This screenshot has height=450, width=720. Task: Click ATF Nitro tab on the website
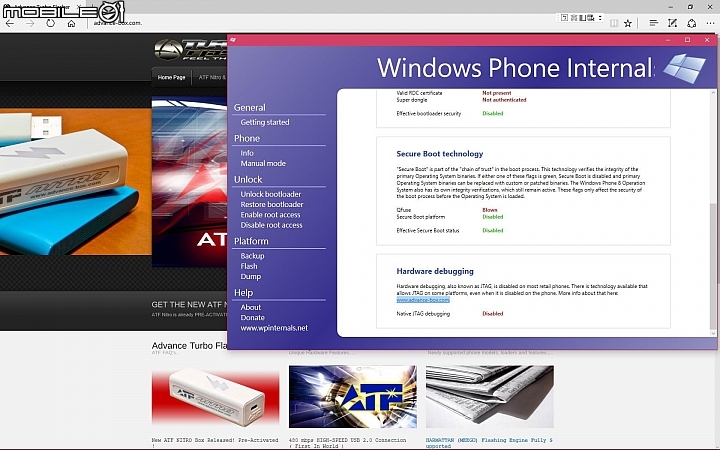click(x=212, y=78)
